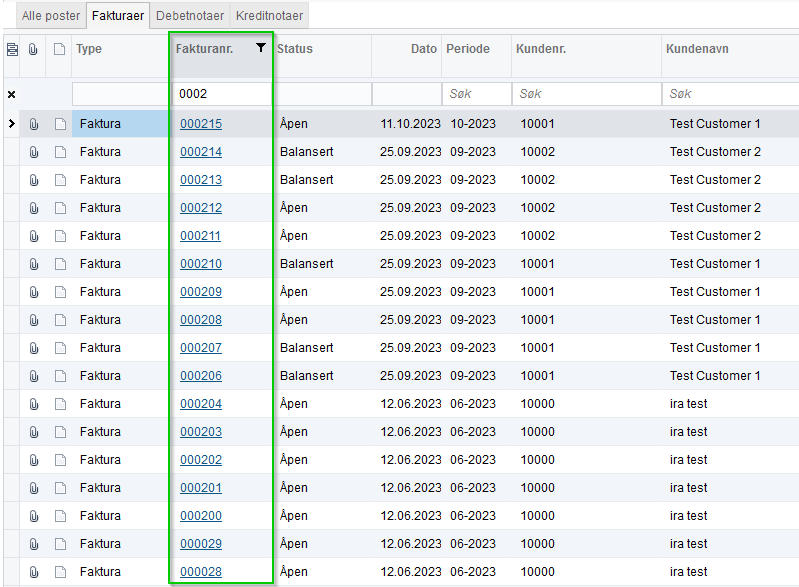Click the document icon for invoice 000211
This screenshot has height=587, width=799.
point(60,236)
